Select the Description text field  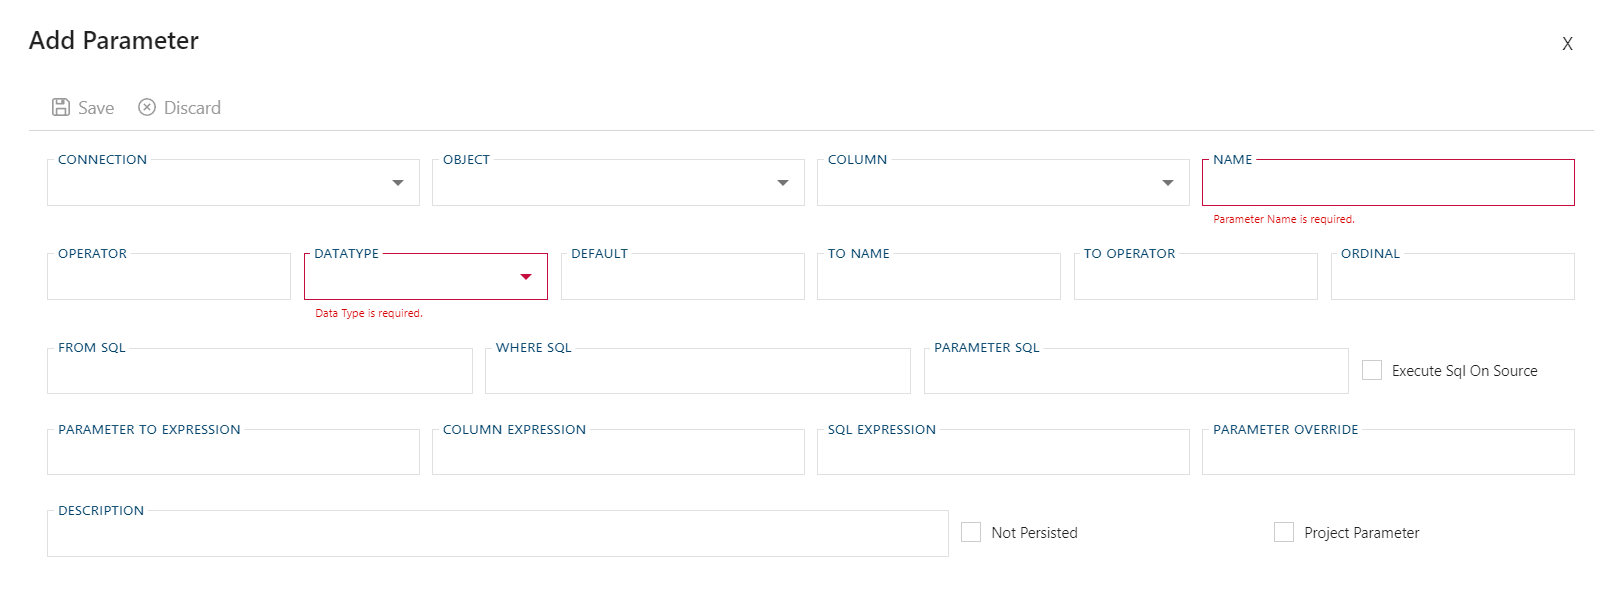(497, 535)
